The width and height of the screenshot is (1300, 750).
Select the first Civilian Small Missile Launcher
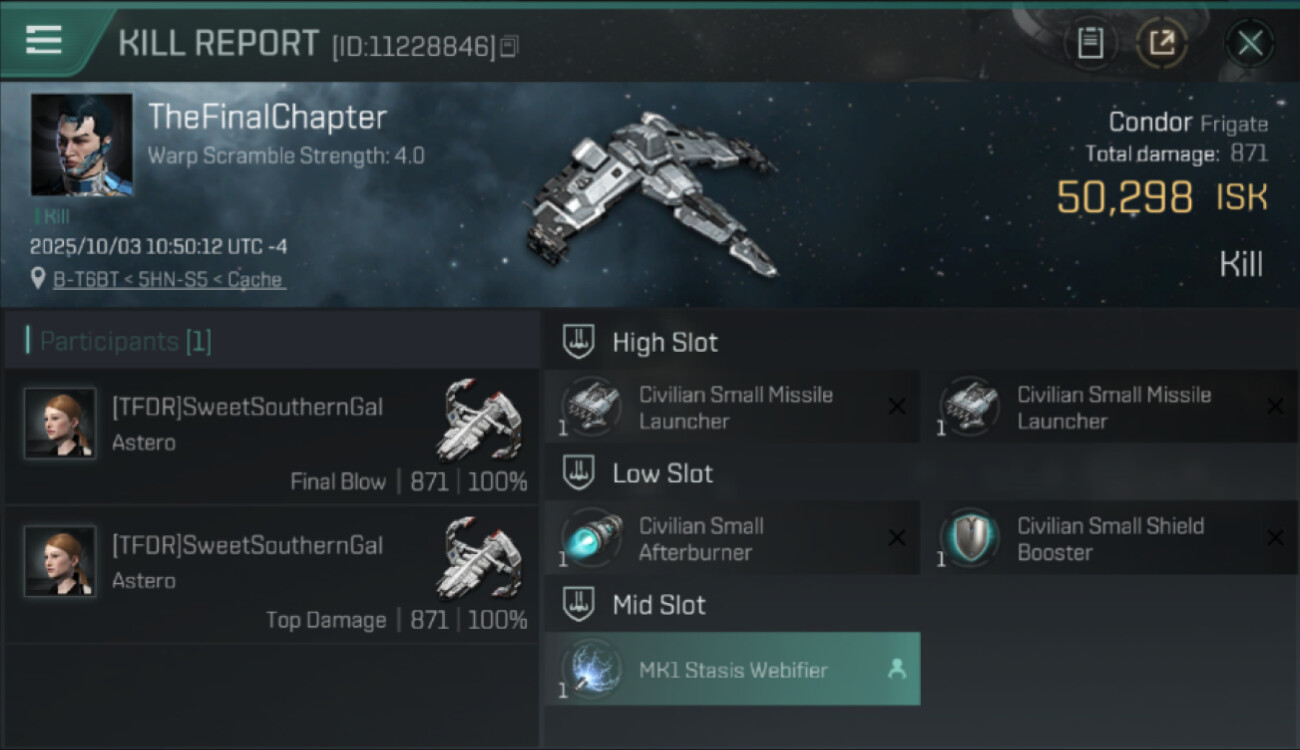732,407
